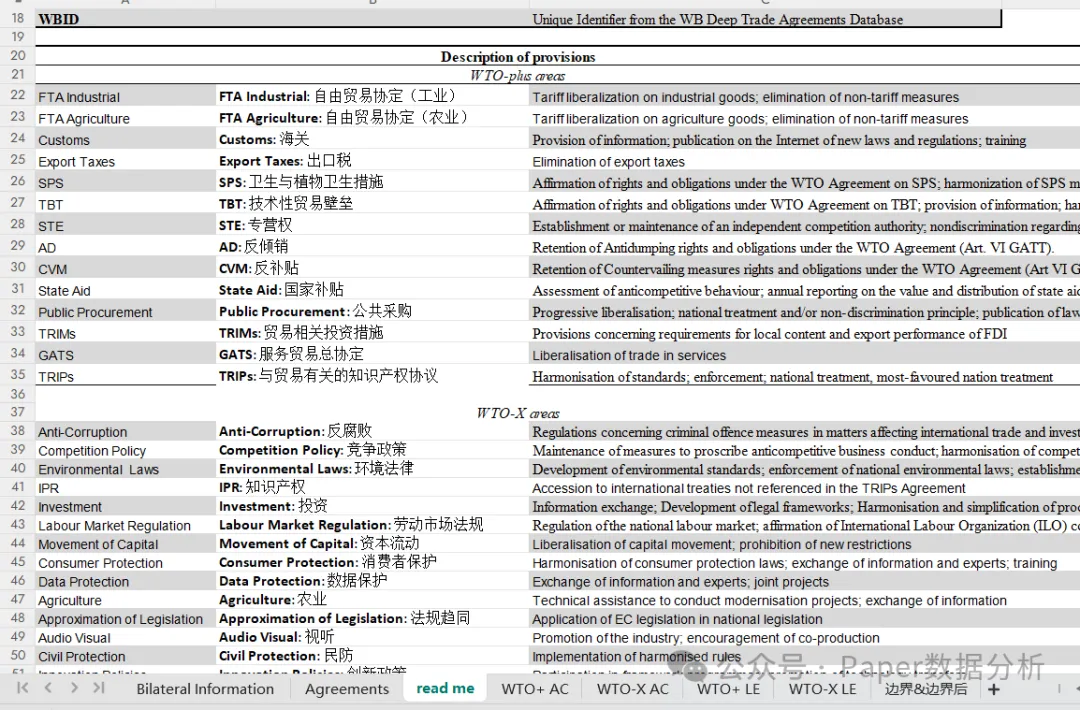Switch to WTO+ AC sheet tab
The width and height of the screenshot is (1080, 710).
[x=534, y=689]
